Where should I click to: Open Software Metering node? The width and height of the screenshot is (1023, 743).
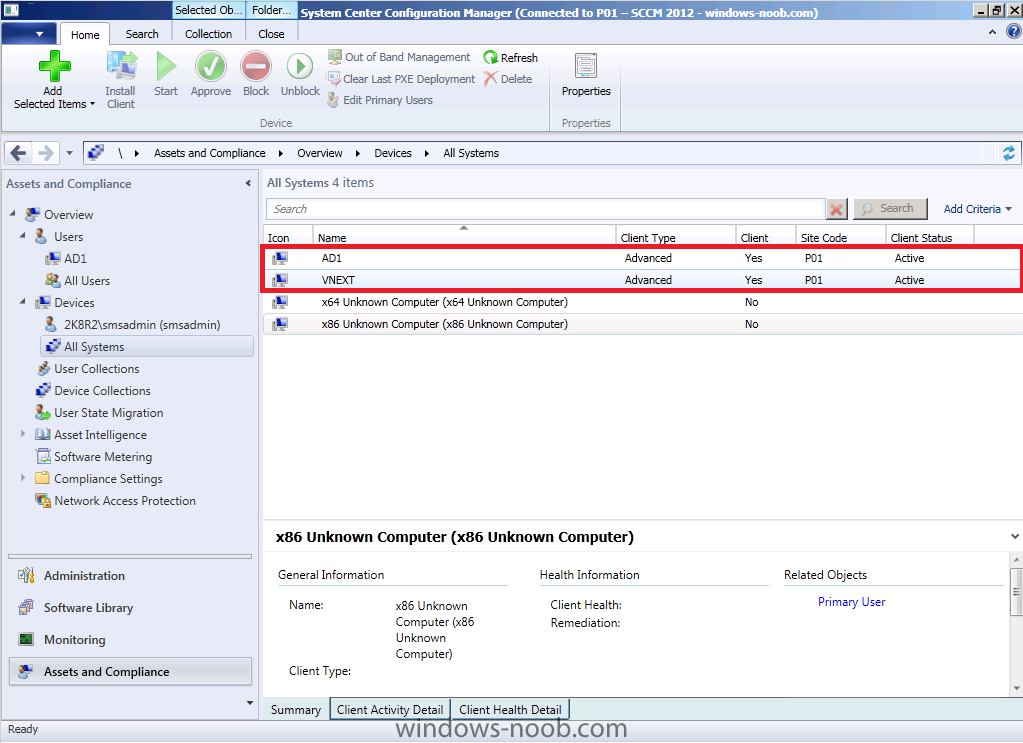coord(102,457)
